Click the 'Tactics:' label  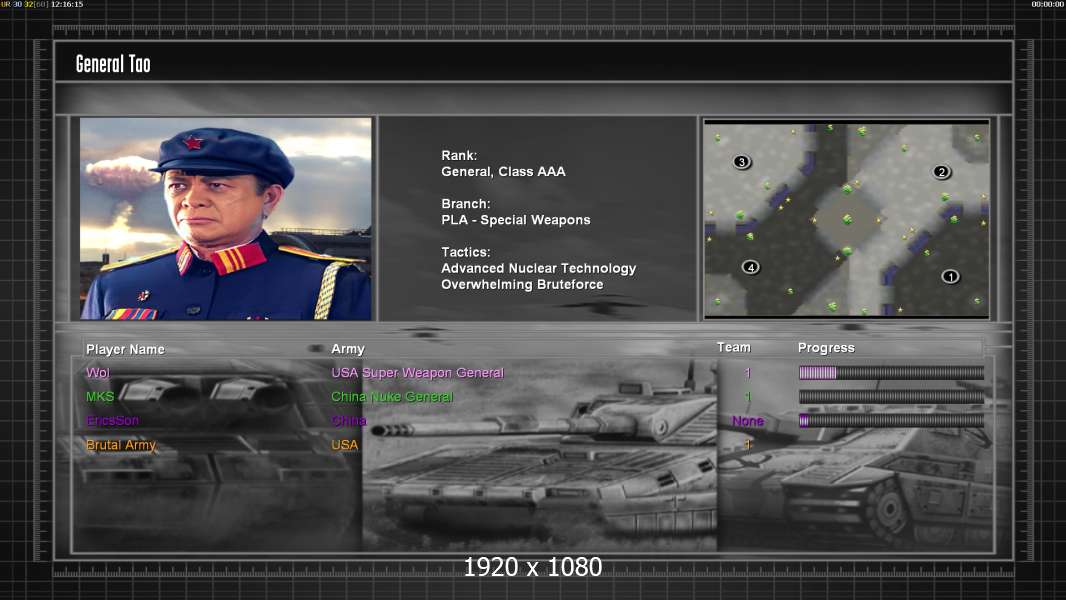(466, 251)
